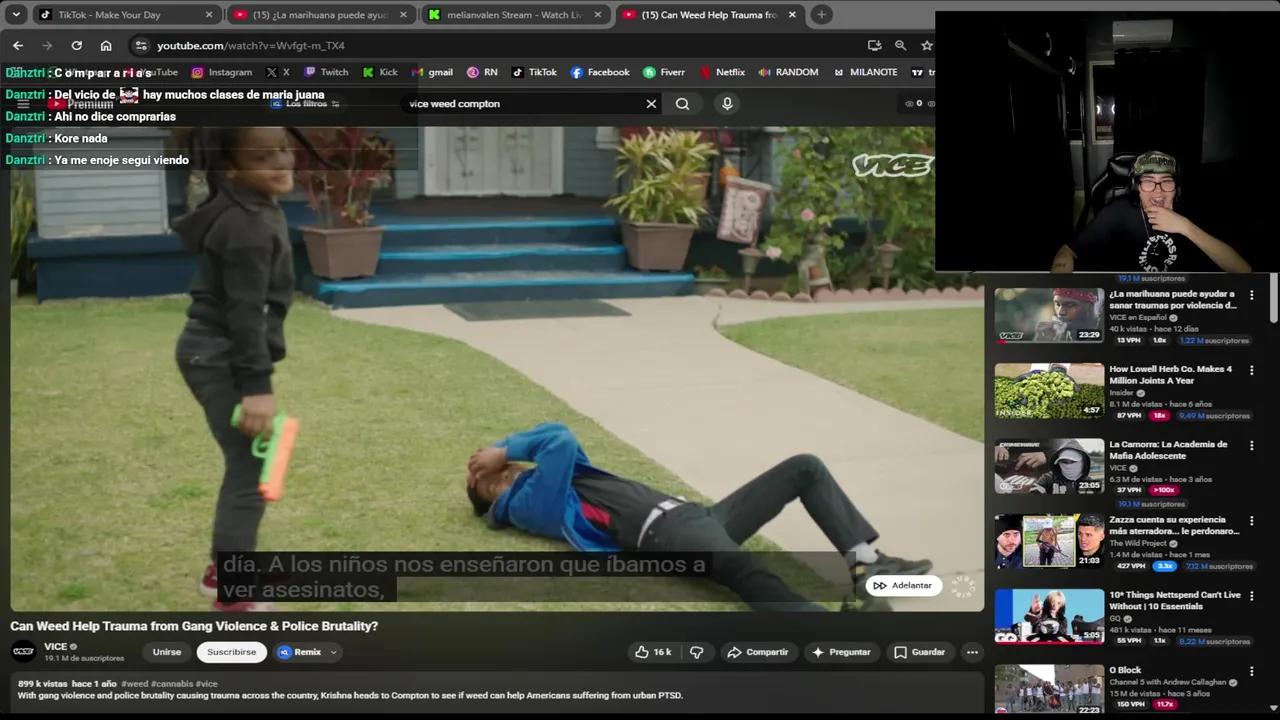
Task: Open the RN bookmark
Action: point(482,72)
